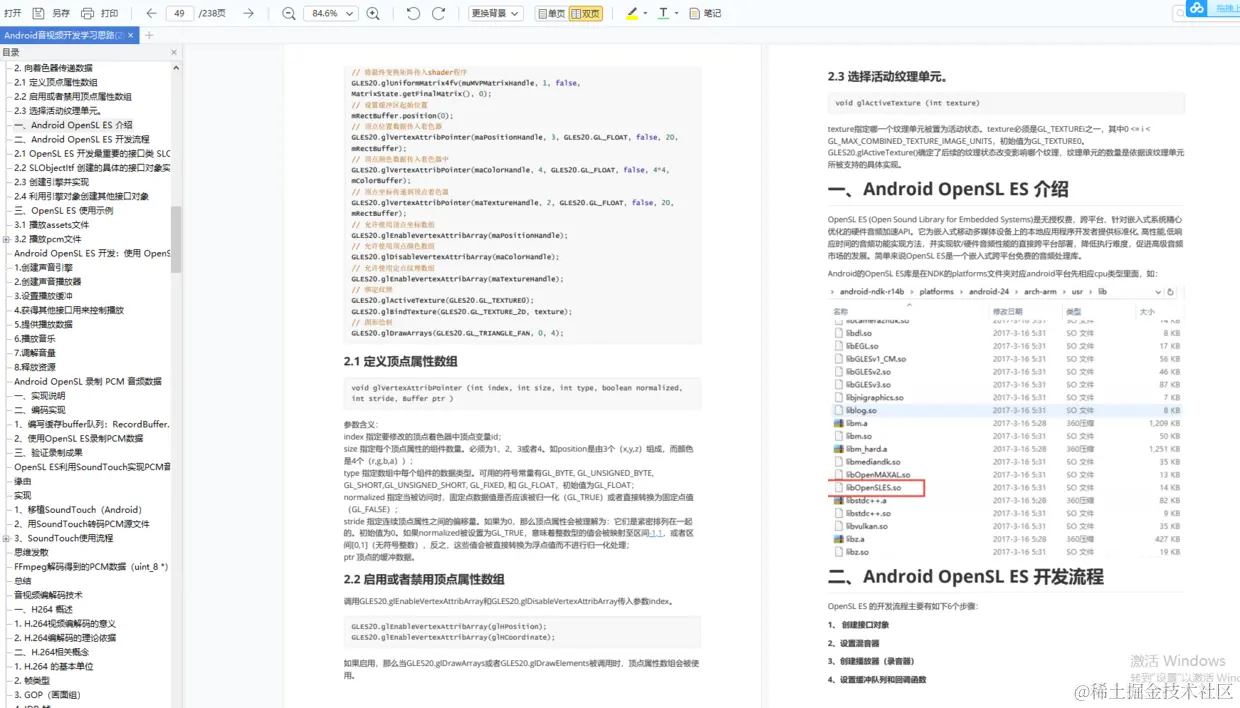Viewport: 1240px width, 708px height.
Task: Open outline item 6.播放音乐
Action: point(35,339)
